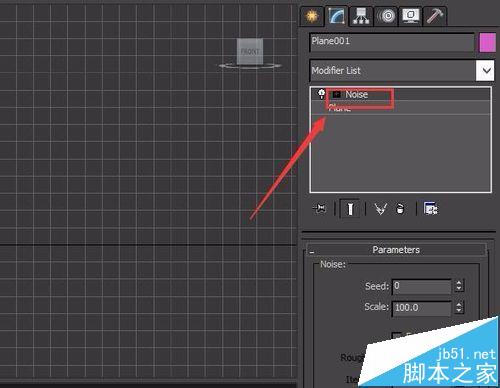Open the Modifier List dropdown
Image resolution: width=500 pixels, height=388 pixels.
(x=402, y=70)
